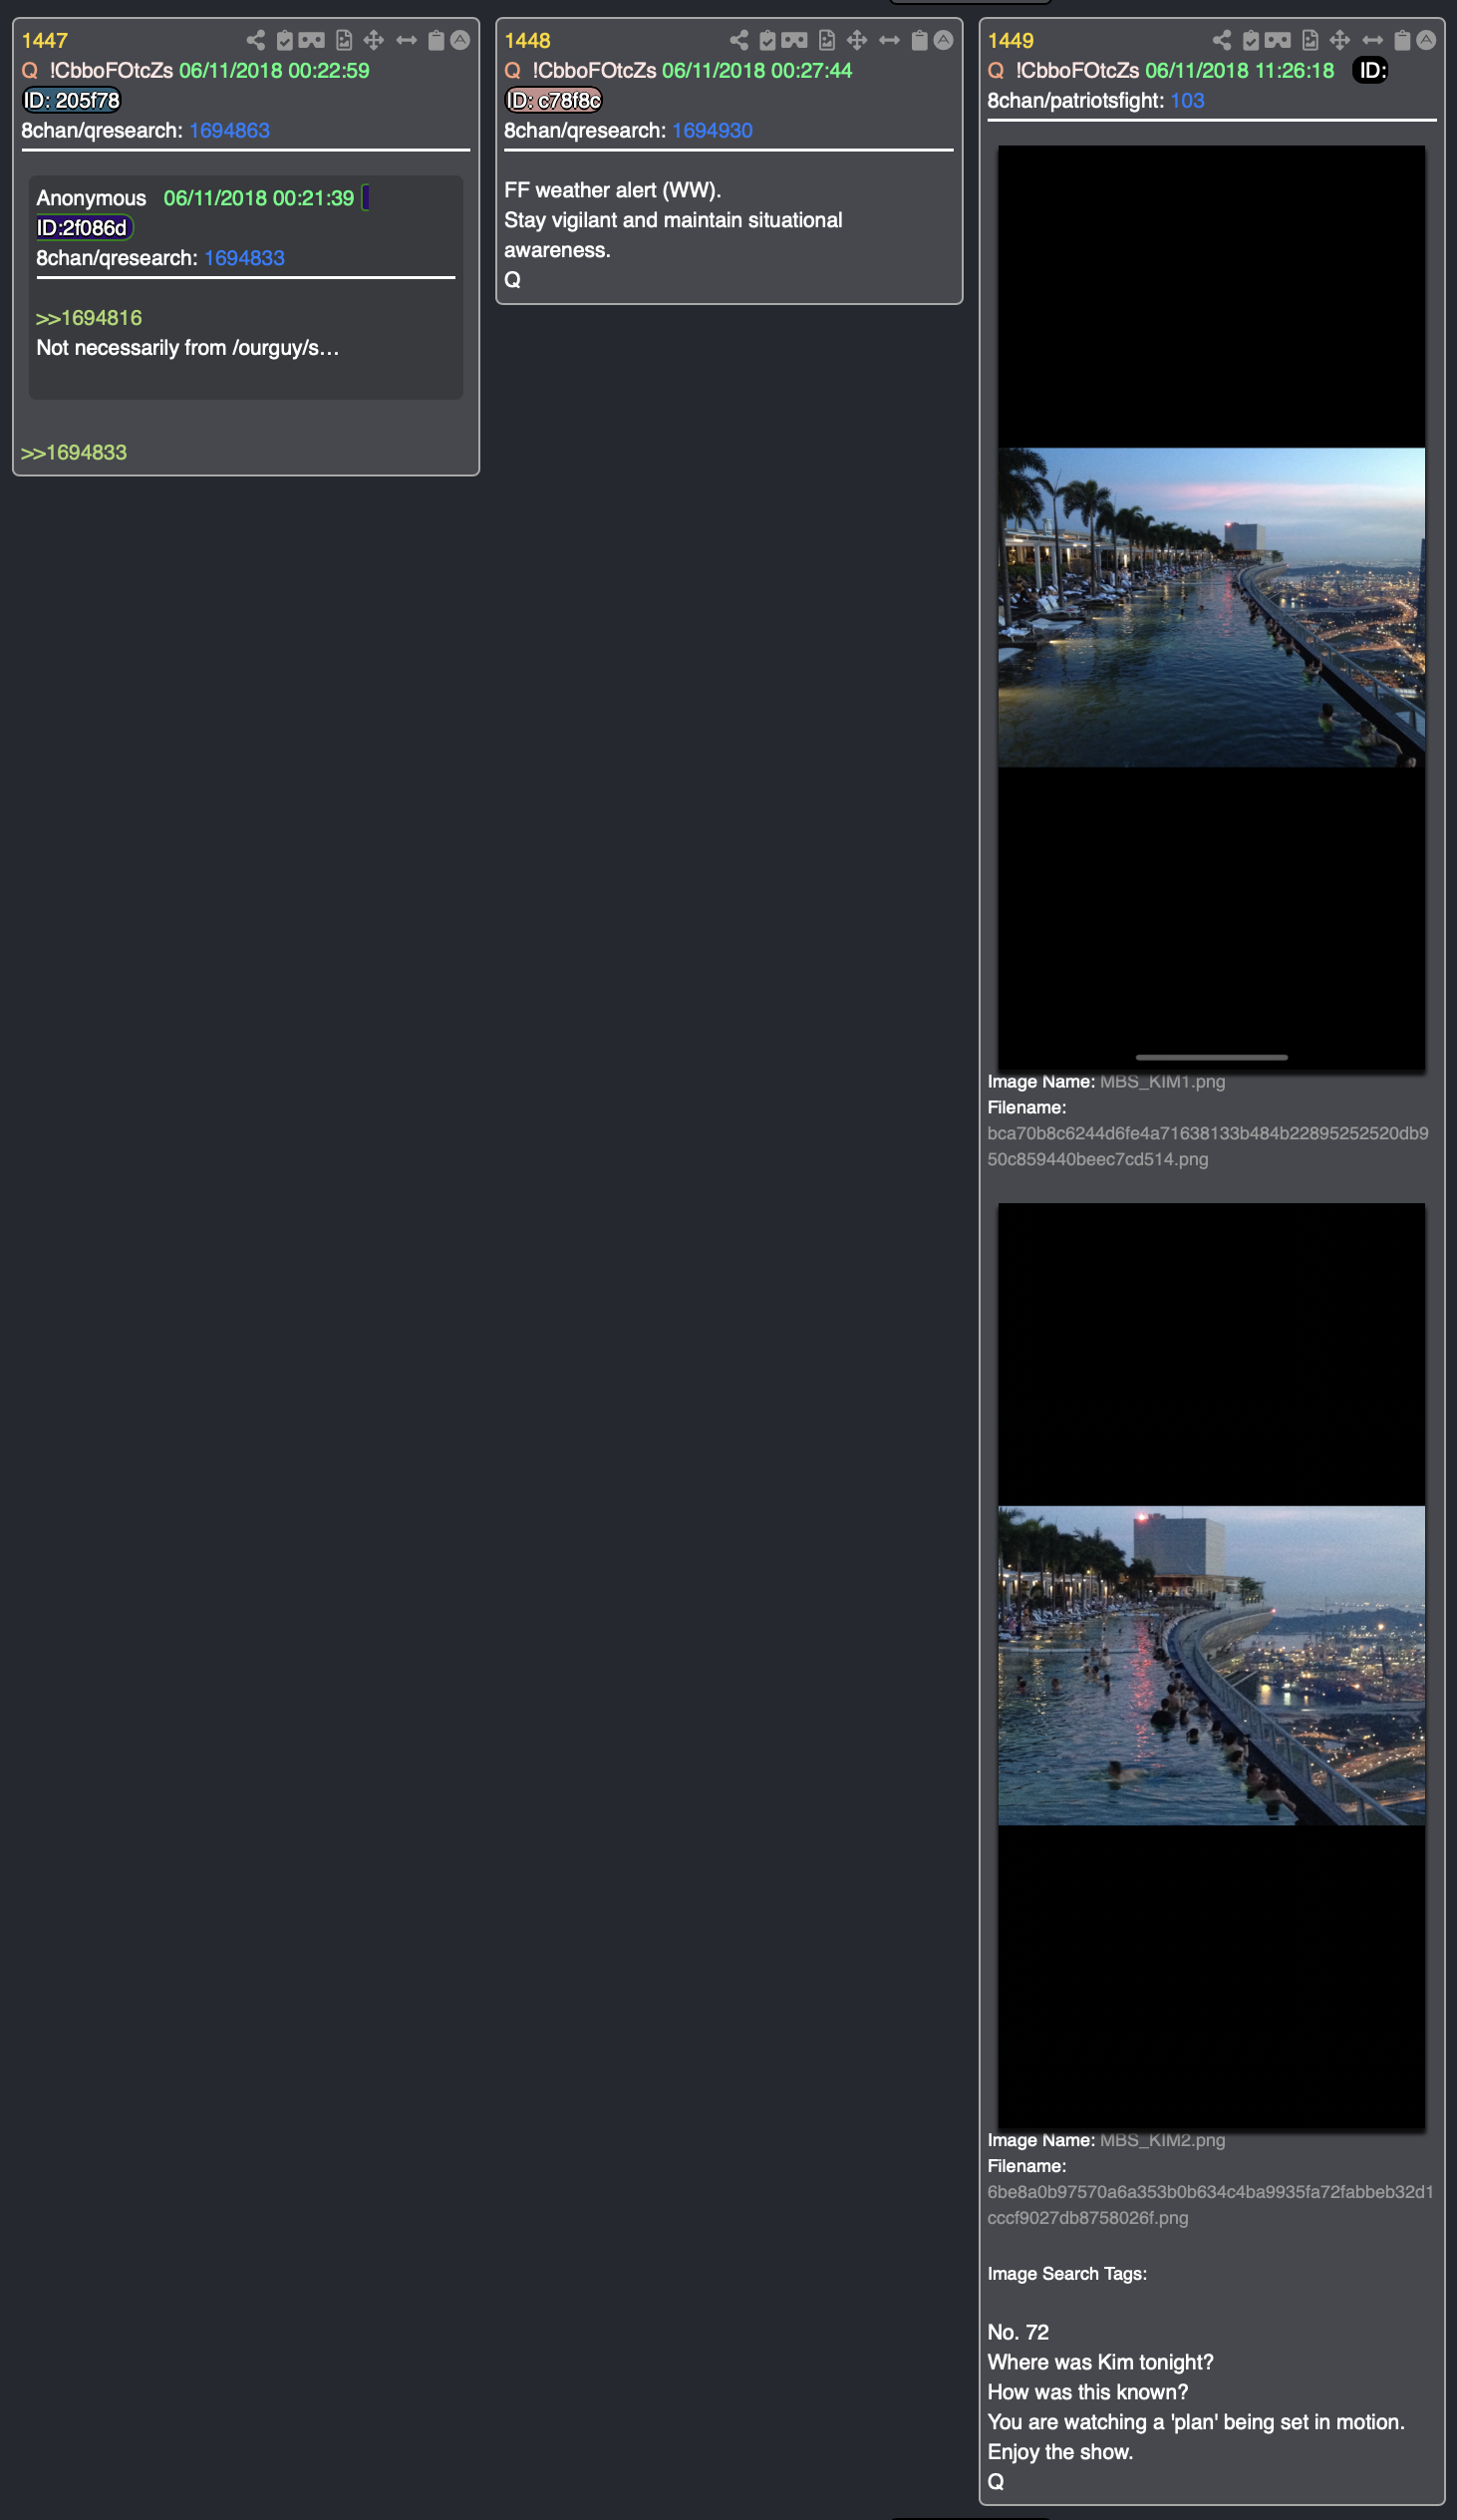Open the MBS_KIM1.png pool image
Viewport: 1457px width, 2520px height.
[1211, 608]
